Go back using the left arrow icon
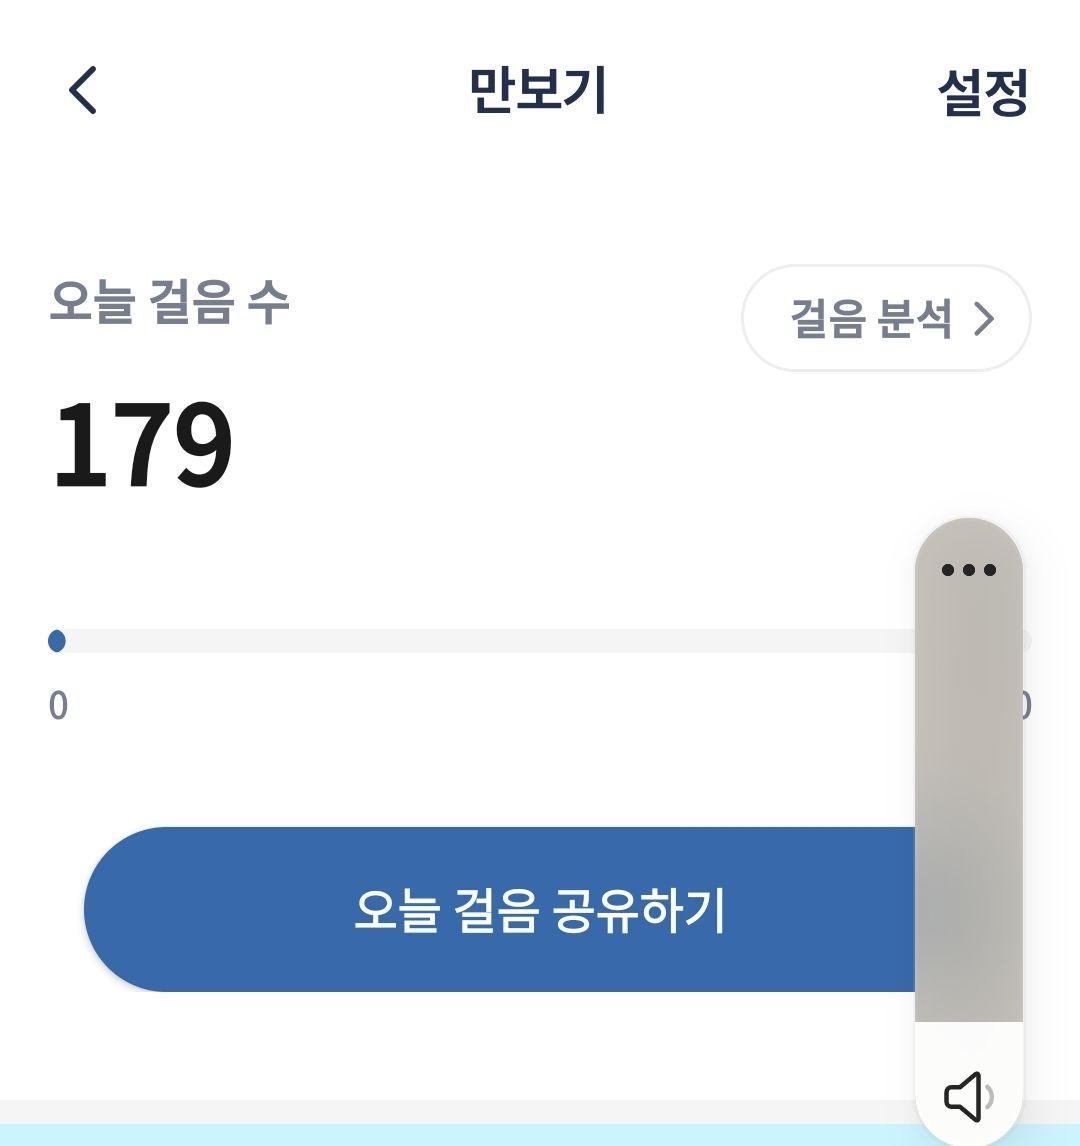Image resolution: width=1080 pixels, height=1146 pixels. (x=83, y=90)
